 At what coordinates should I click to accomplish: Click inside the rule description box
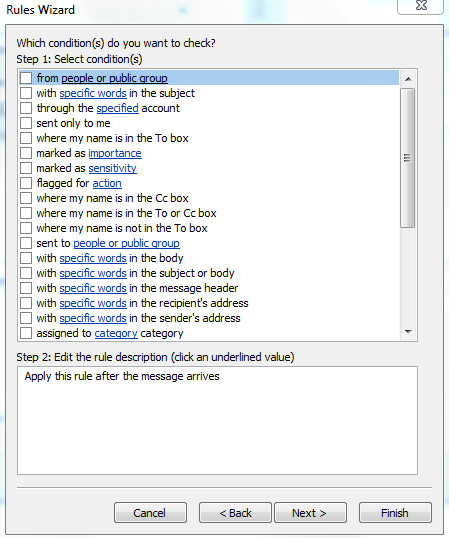(x=217, y=420)
